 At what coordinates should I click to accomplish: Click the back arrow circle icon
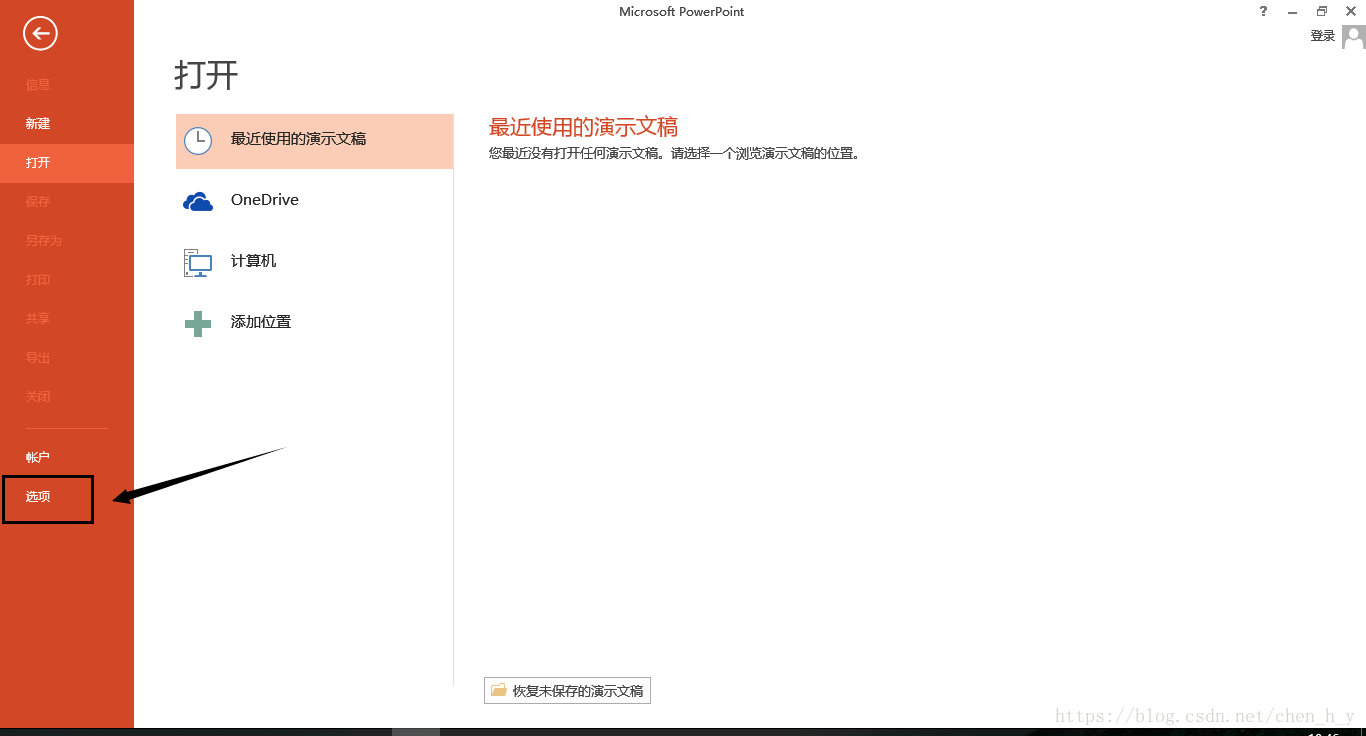pos(41,34)
